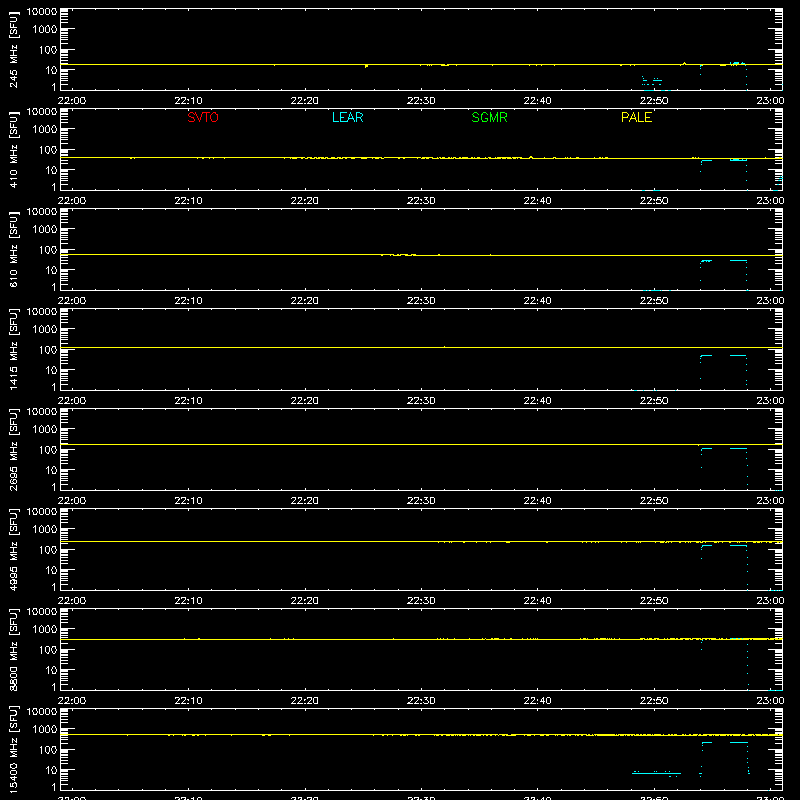Click 22:40 time label of 2695 MHz panel
This screenshot has height=800, width=800.
pyautogui.click(x=537, y=501)
